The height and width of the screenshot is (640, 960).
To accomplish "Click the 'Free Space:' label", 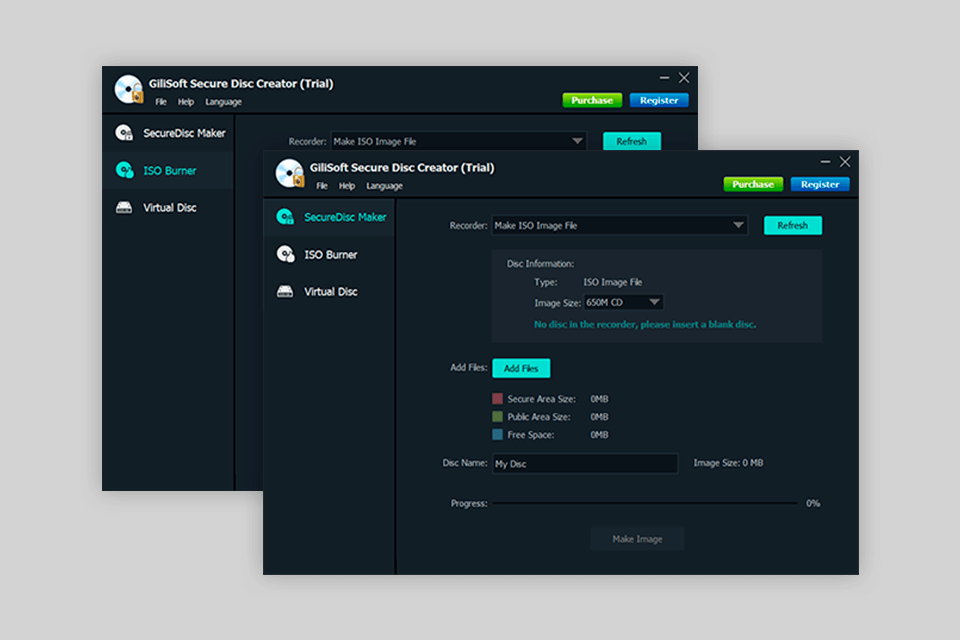I will (531, 435).
